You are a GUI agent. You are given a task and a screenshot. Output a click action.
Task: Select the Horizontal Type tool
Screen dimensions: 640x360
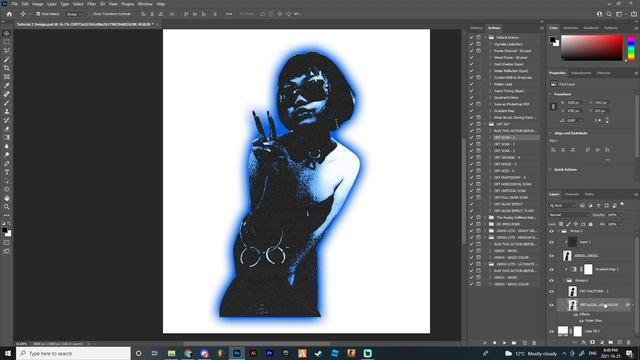click(x=7, y=172)
